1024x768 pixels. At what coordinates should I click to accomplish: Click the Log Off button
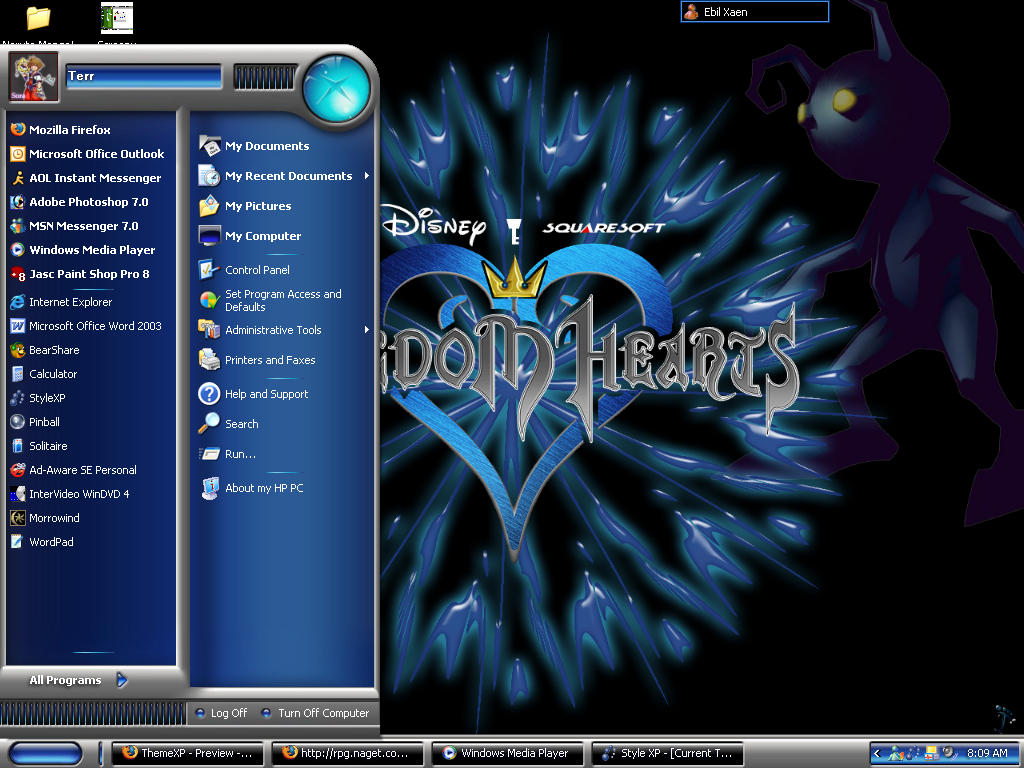[224, 713]
